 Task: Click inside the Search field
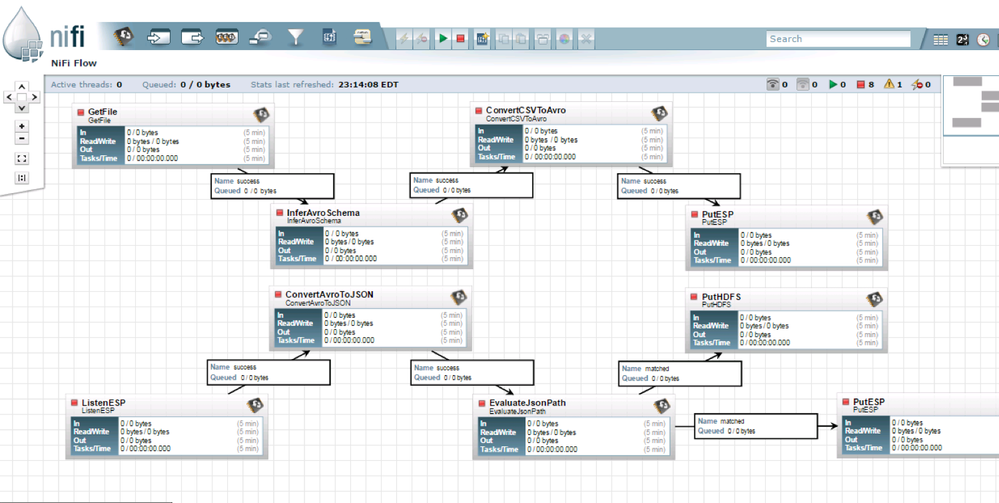tap(838, 39)
